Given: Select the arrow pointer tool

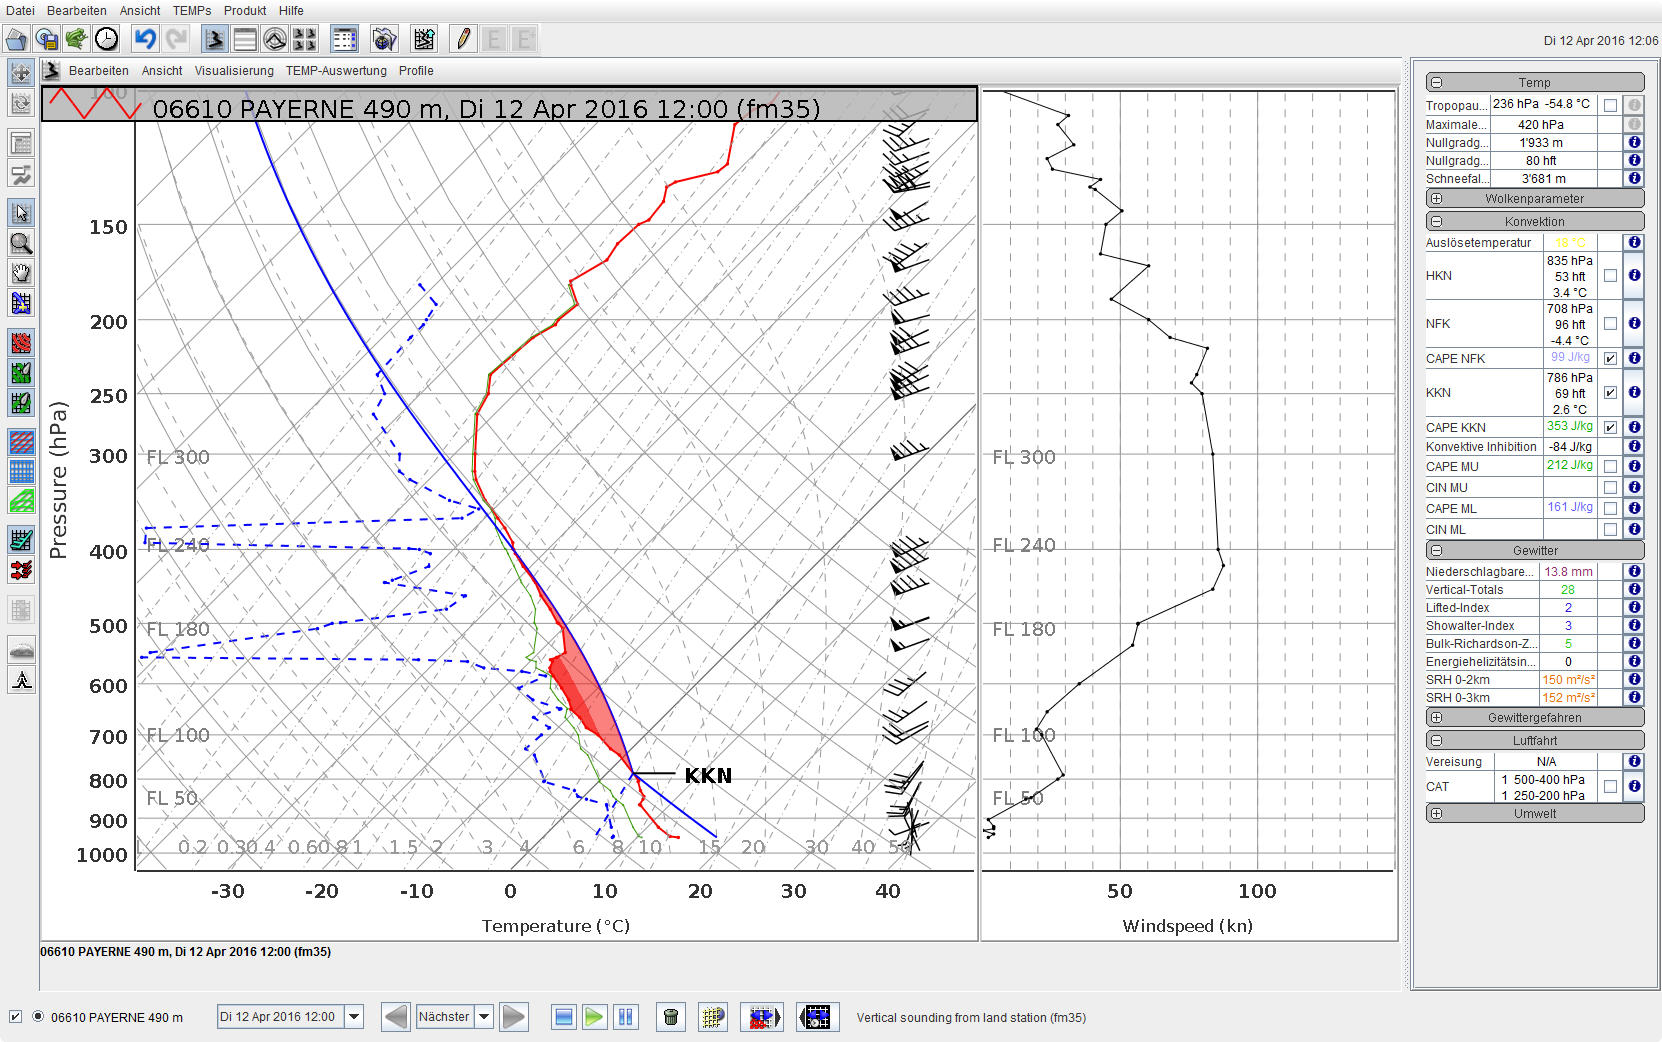Looking at the screenshot, I should pyautogui.click(x=21, y=213).
